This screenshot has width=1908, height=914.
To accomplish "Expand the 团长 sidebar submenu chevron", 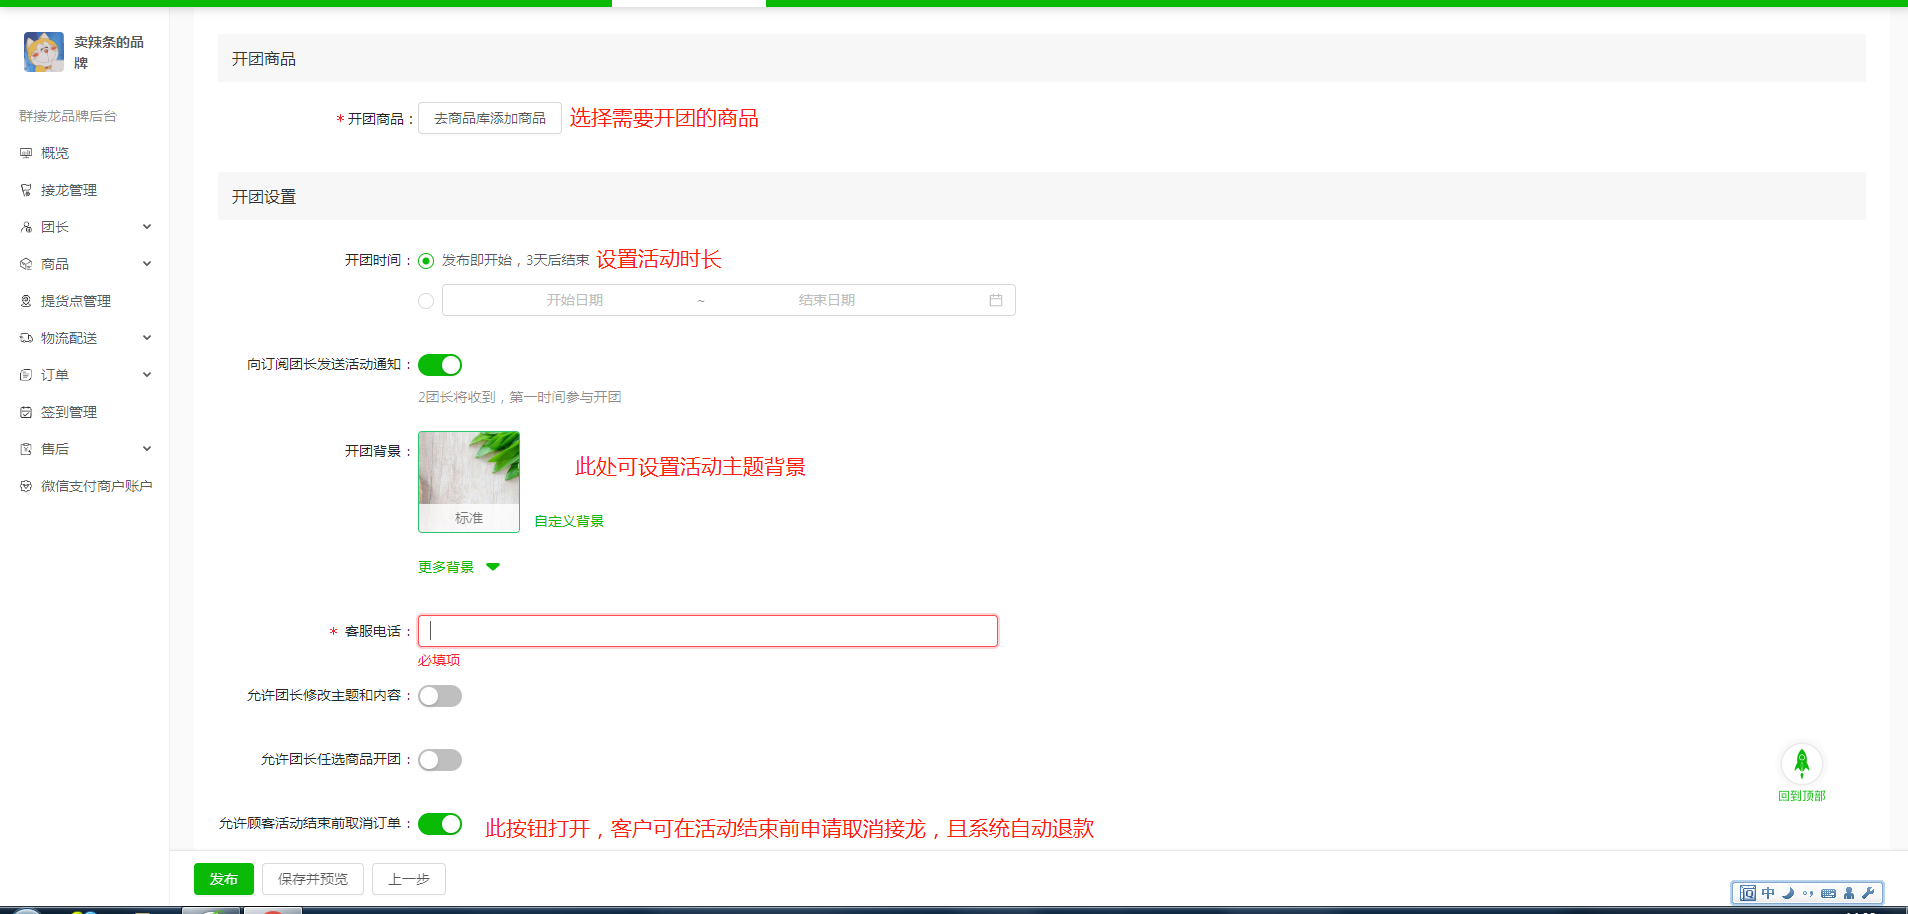I will (x=147, y=227).
